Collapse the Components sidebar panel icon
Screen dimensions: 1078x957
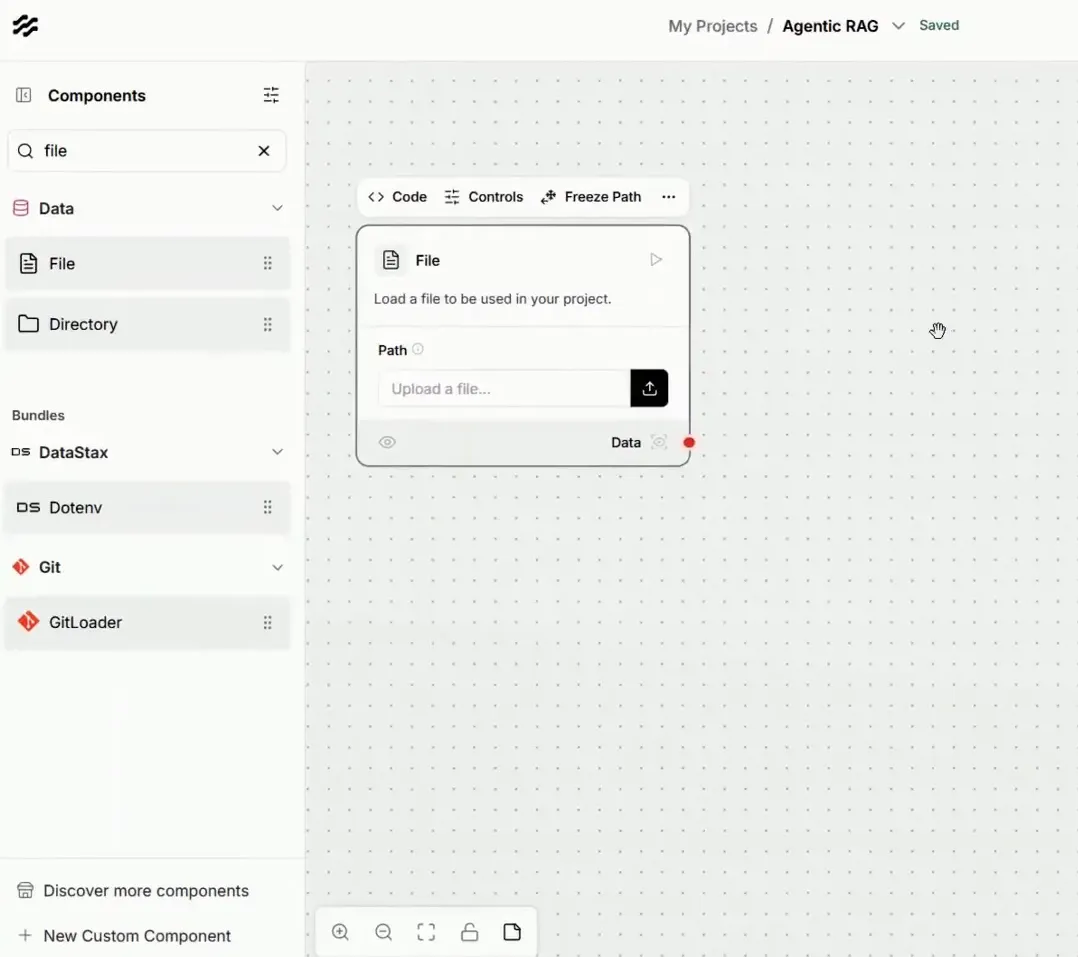[x=23, y=95]
